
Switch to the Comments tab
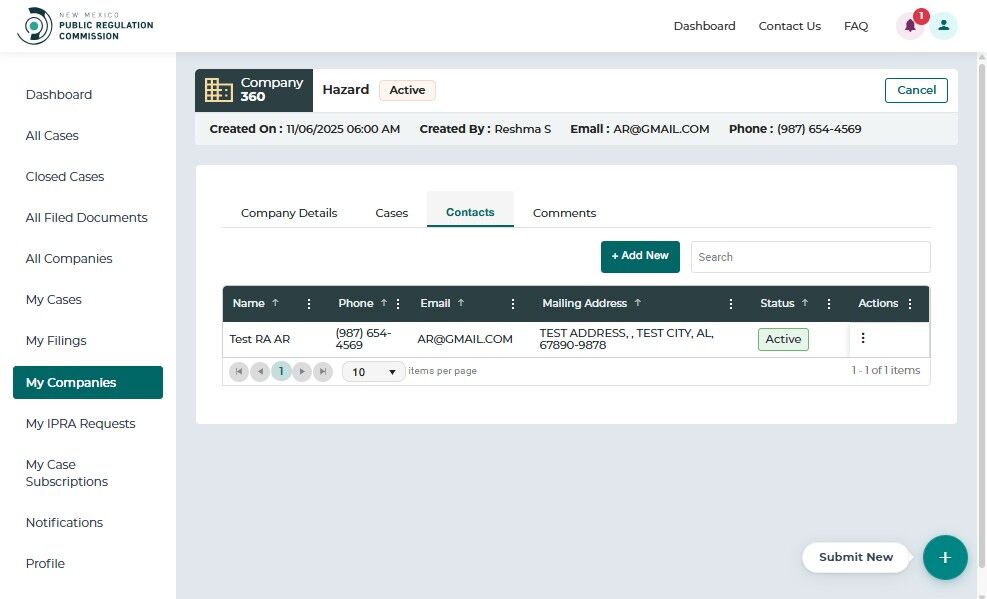coord(564,213)
